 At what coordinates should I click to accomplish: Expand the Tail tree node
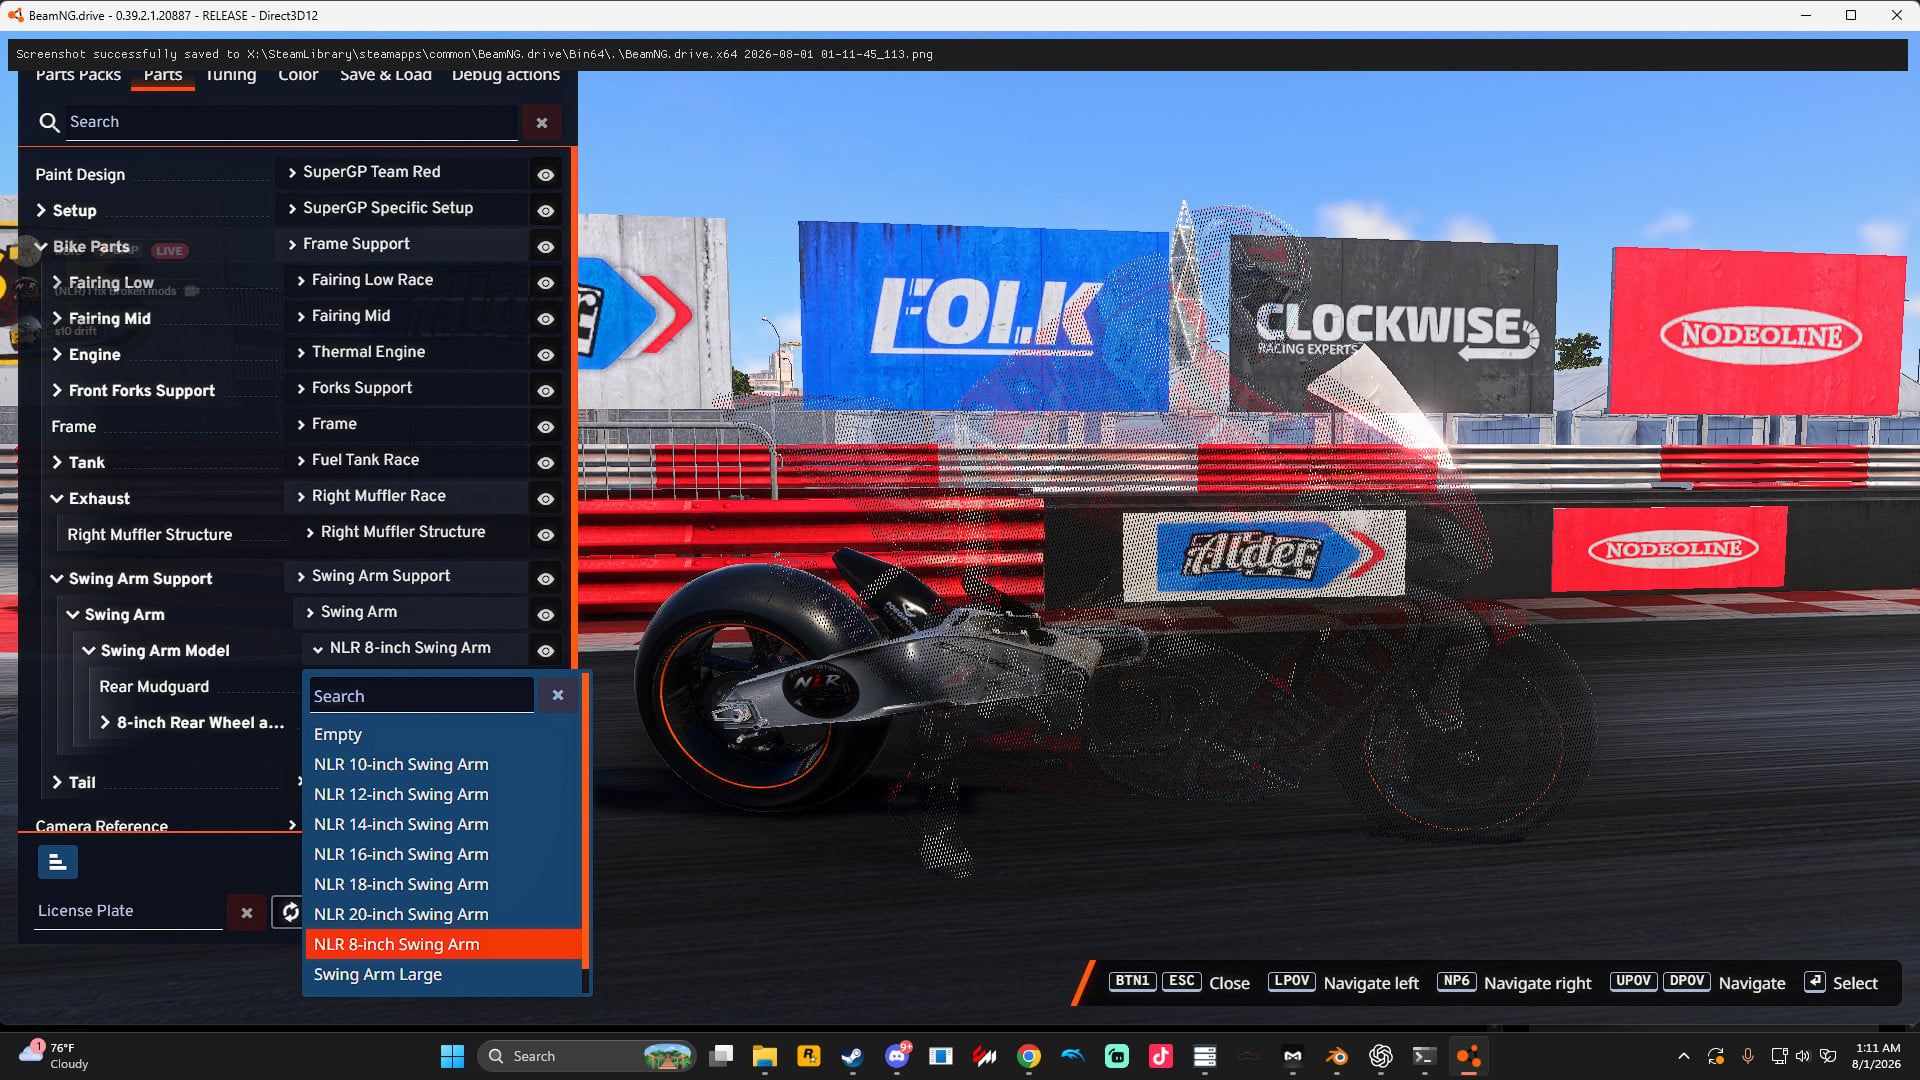tap(57, 782)
